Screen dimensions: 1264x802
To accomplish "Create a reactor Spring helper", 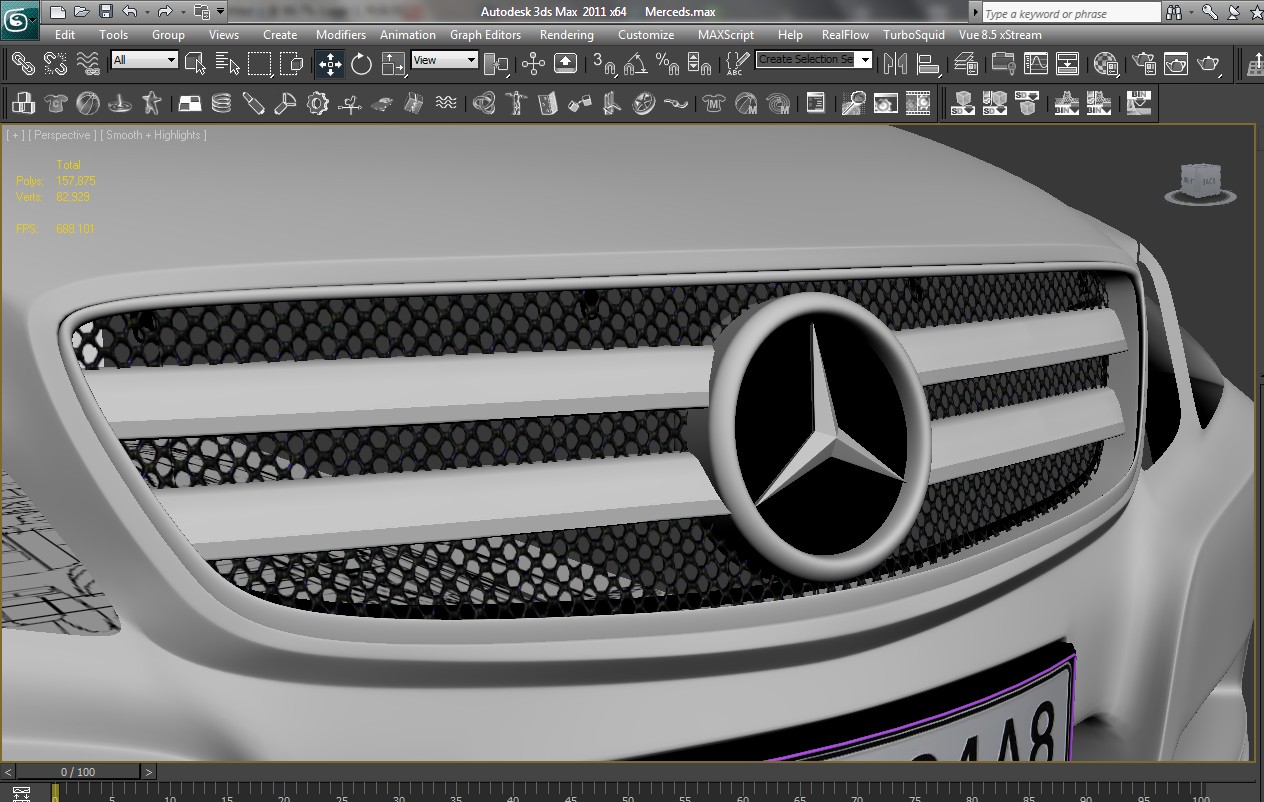I will [222, 103].
